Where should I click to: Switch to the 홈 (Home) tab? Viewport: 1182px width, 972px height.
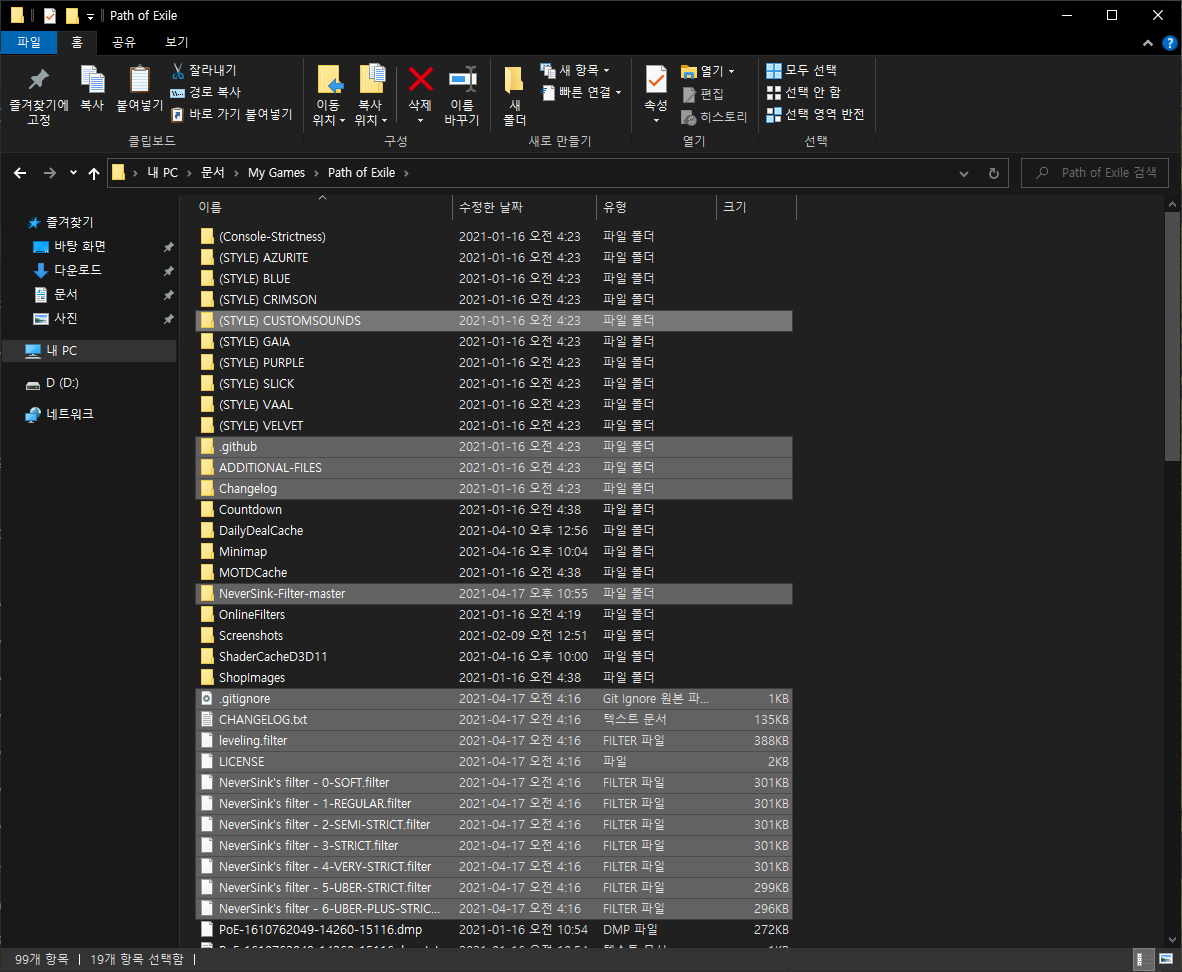click(77, 42)
